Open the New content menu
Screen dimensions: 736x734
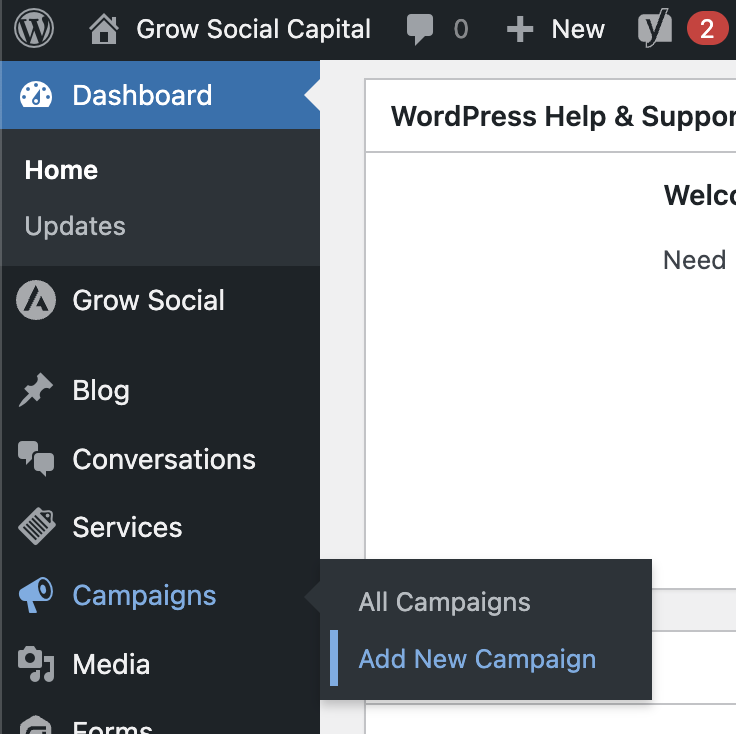[578, 30]
